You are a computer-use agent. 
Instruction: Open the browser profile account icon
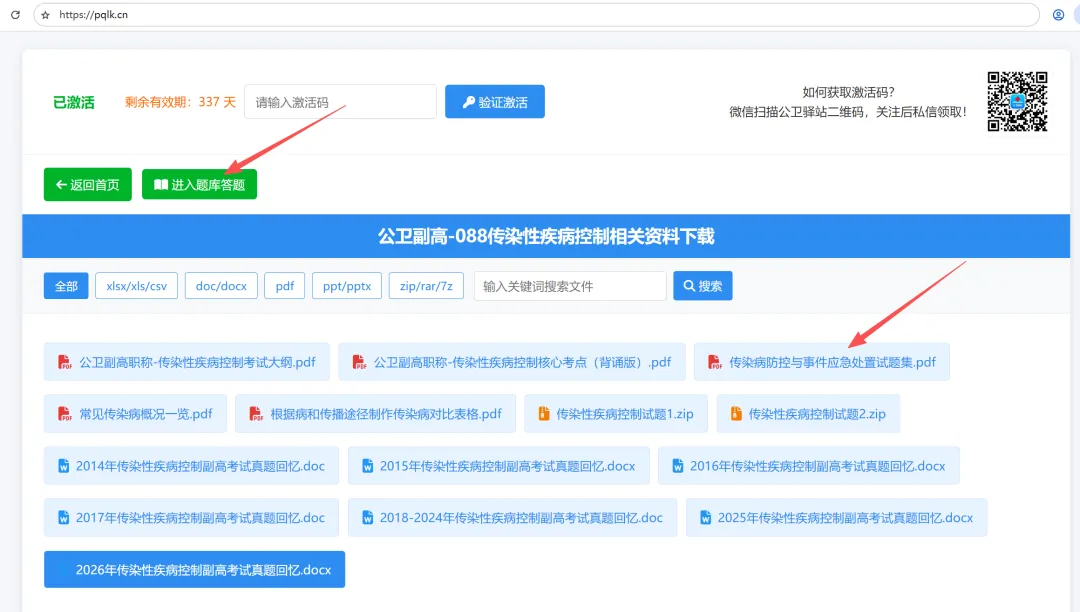coord(1058,14)
